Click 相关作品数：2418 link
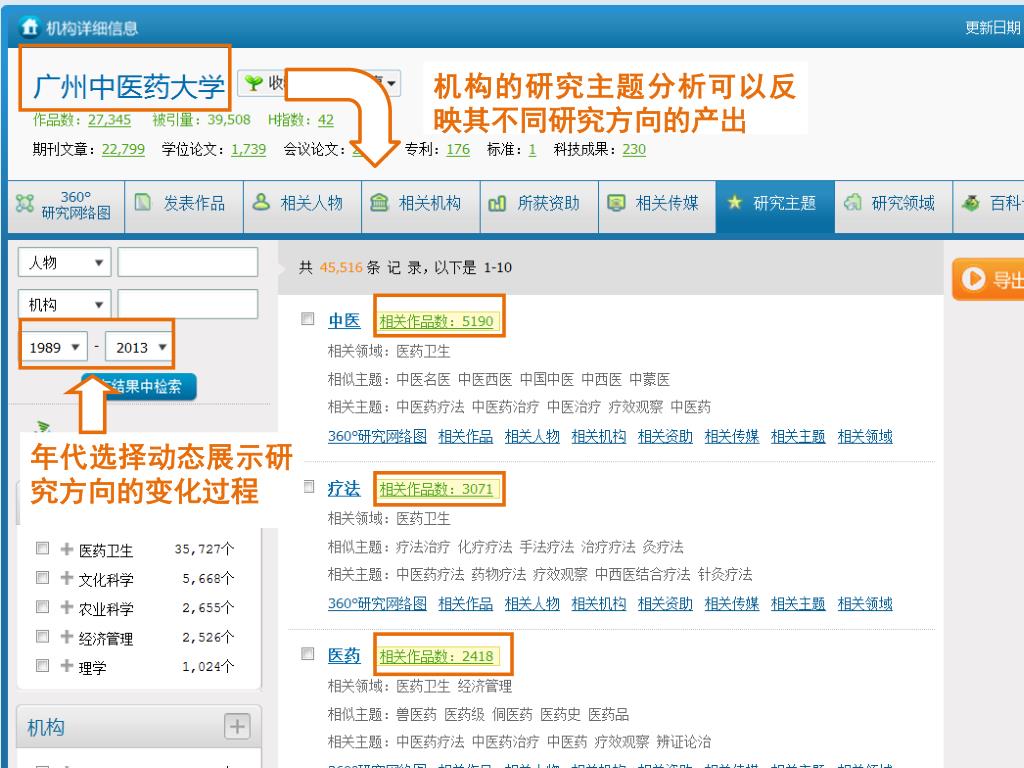The image size is (1024, 768). [436, 656]
